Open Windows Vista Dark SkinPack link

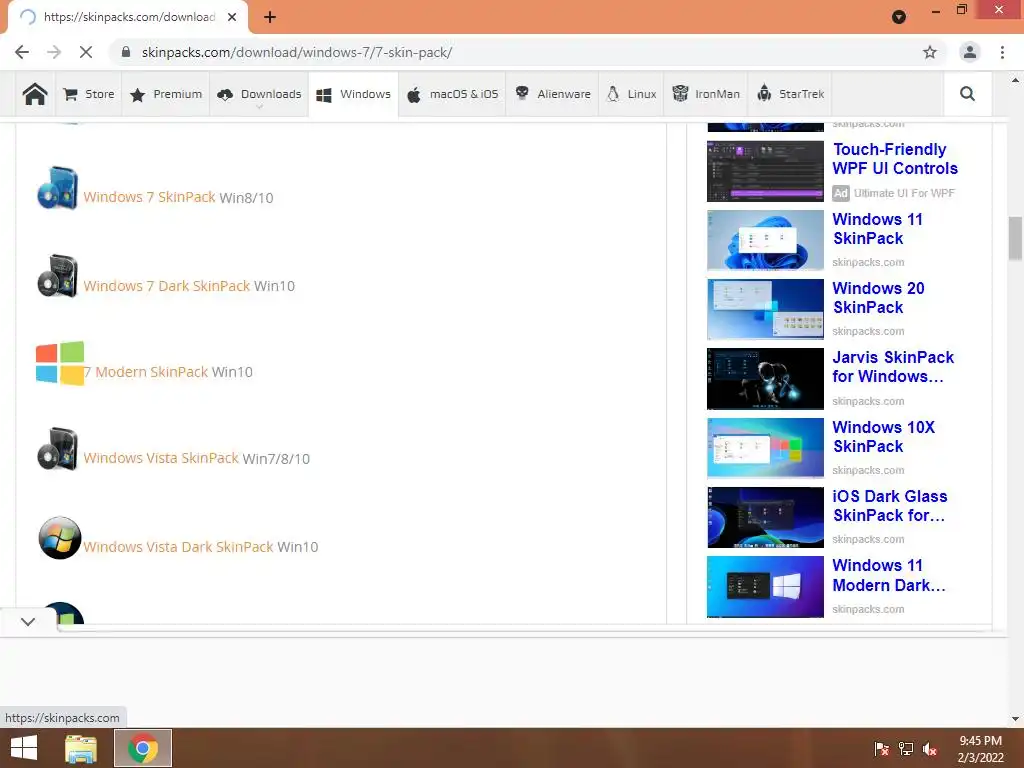[x=178, y=547]
